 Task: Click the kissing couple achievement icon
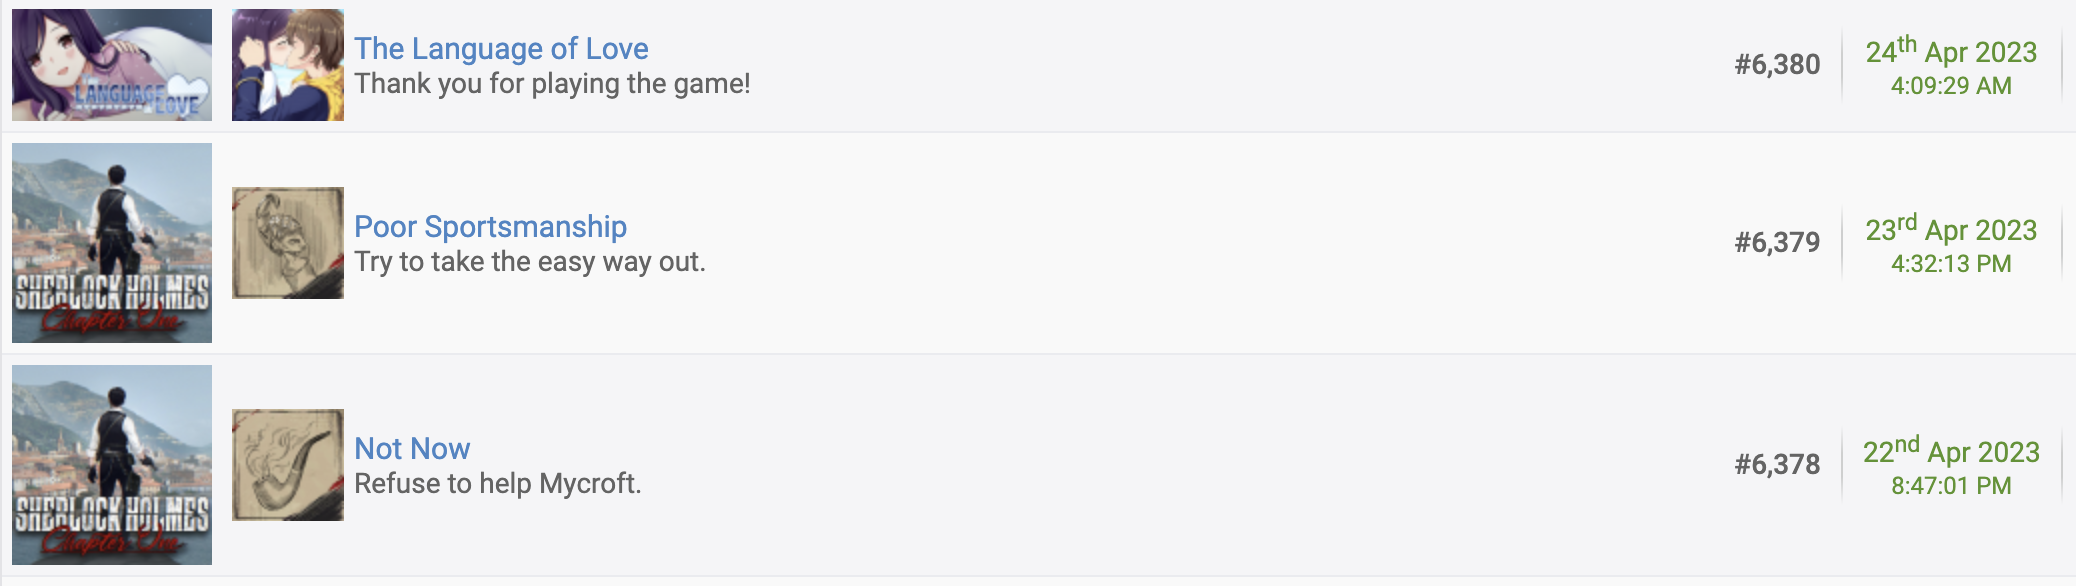pos(288,65)
